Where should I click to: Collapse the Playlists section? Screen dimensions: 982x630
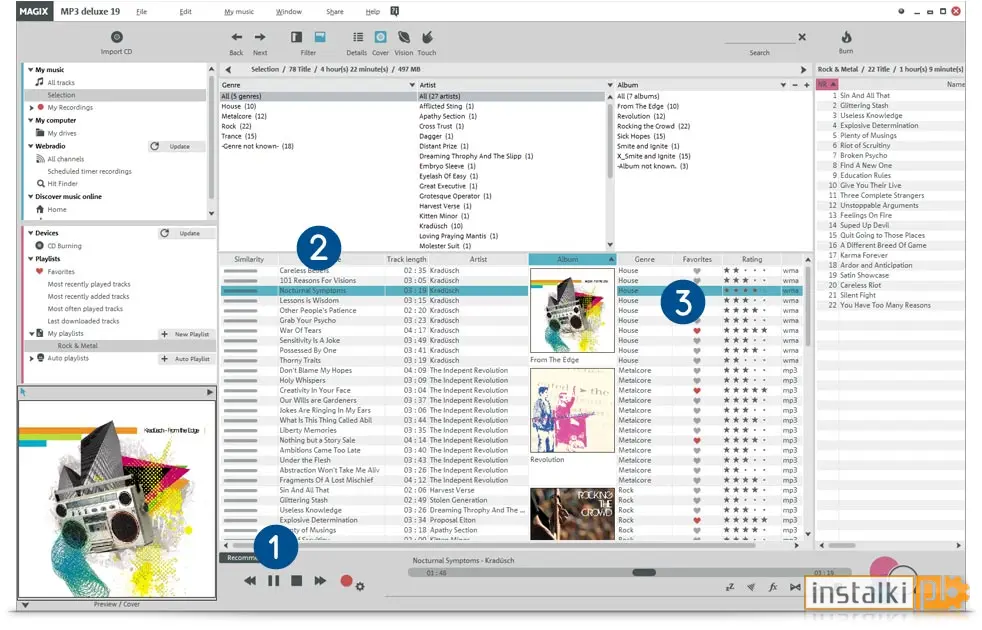tap(30, 259)
